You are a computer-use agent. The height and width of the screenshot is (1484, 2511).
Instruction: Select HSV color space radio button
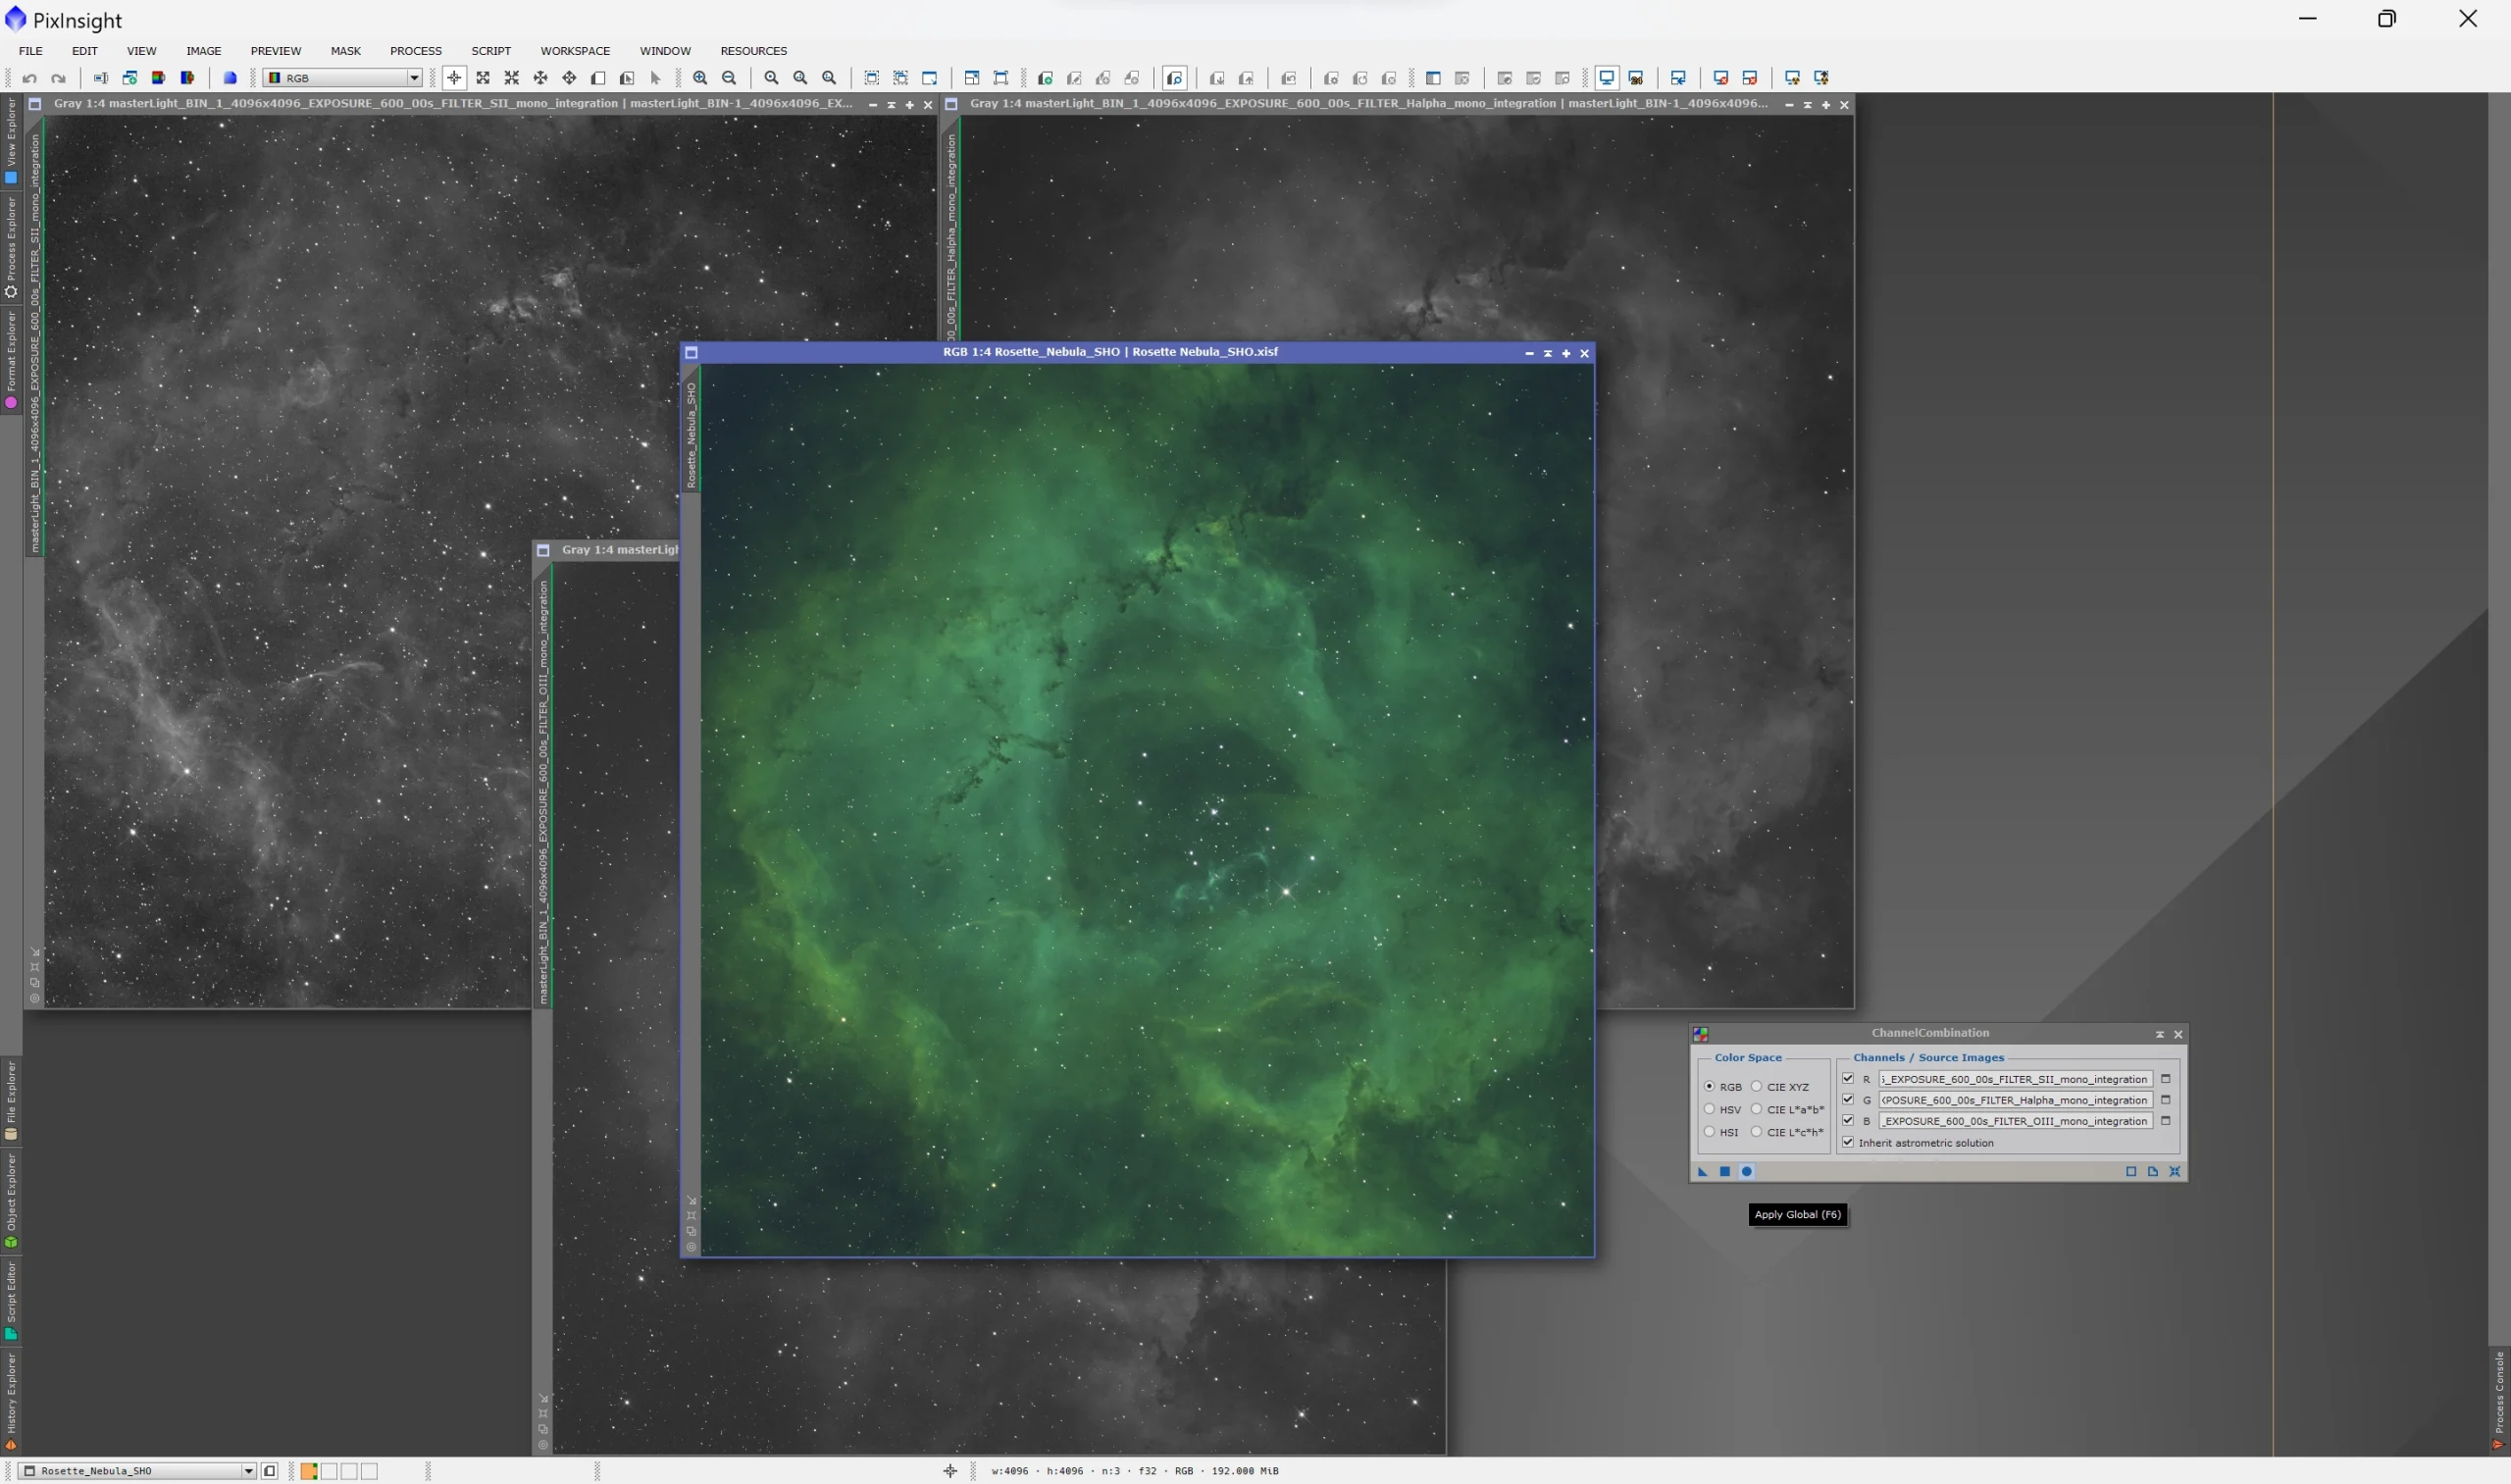[x=1709, y=1109]
